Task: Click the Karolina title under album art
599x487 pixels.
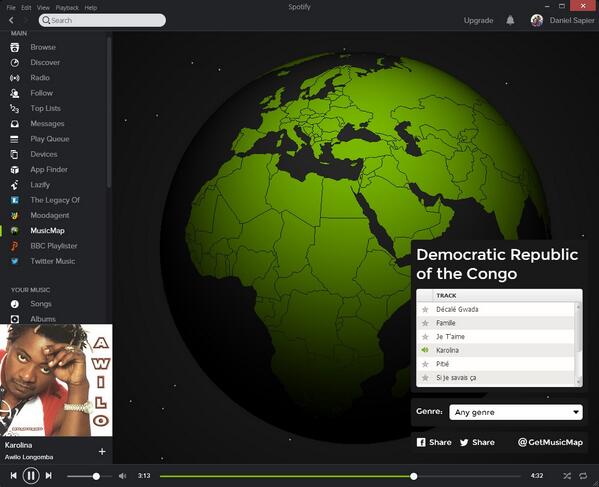Action: point(18,445)
